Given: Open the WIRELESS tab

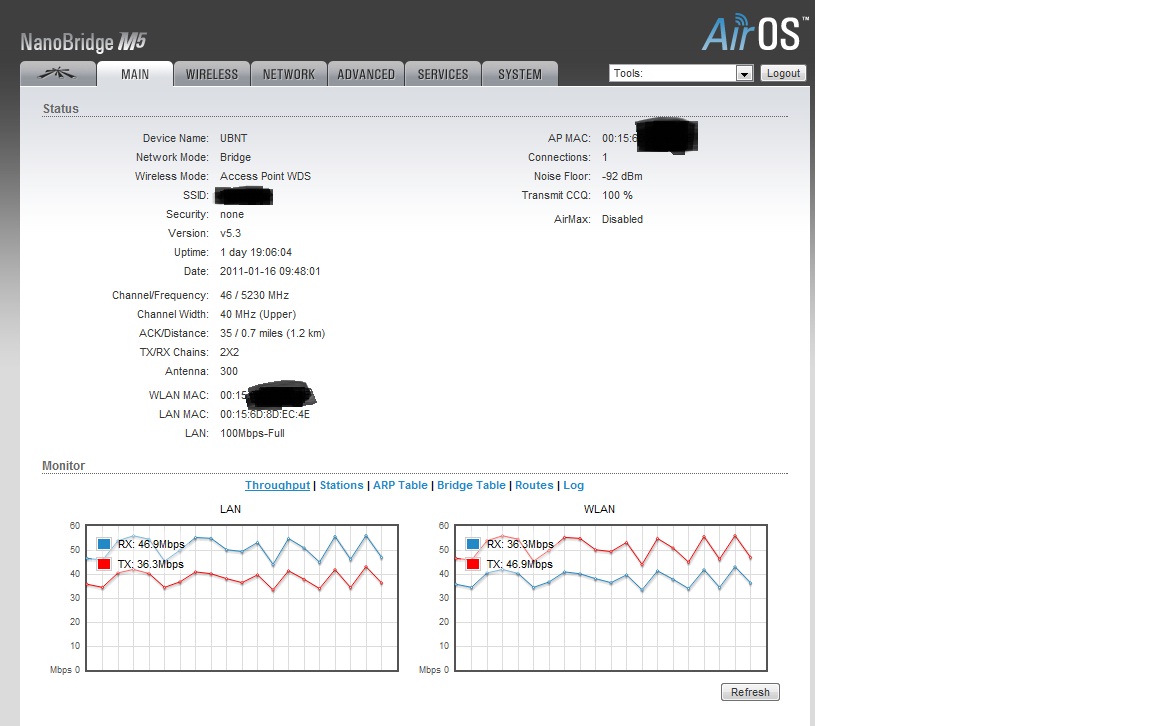Looking at the screenshot, I should [x=212, y=73].
